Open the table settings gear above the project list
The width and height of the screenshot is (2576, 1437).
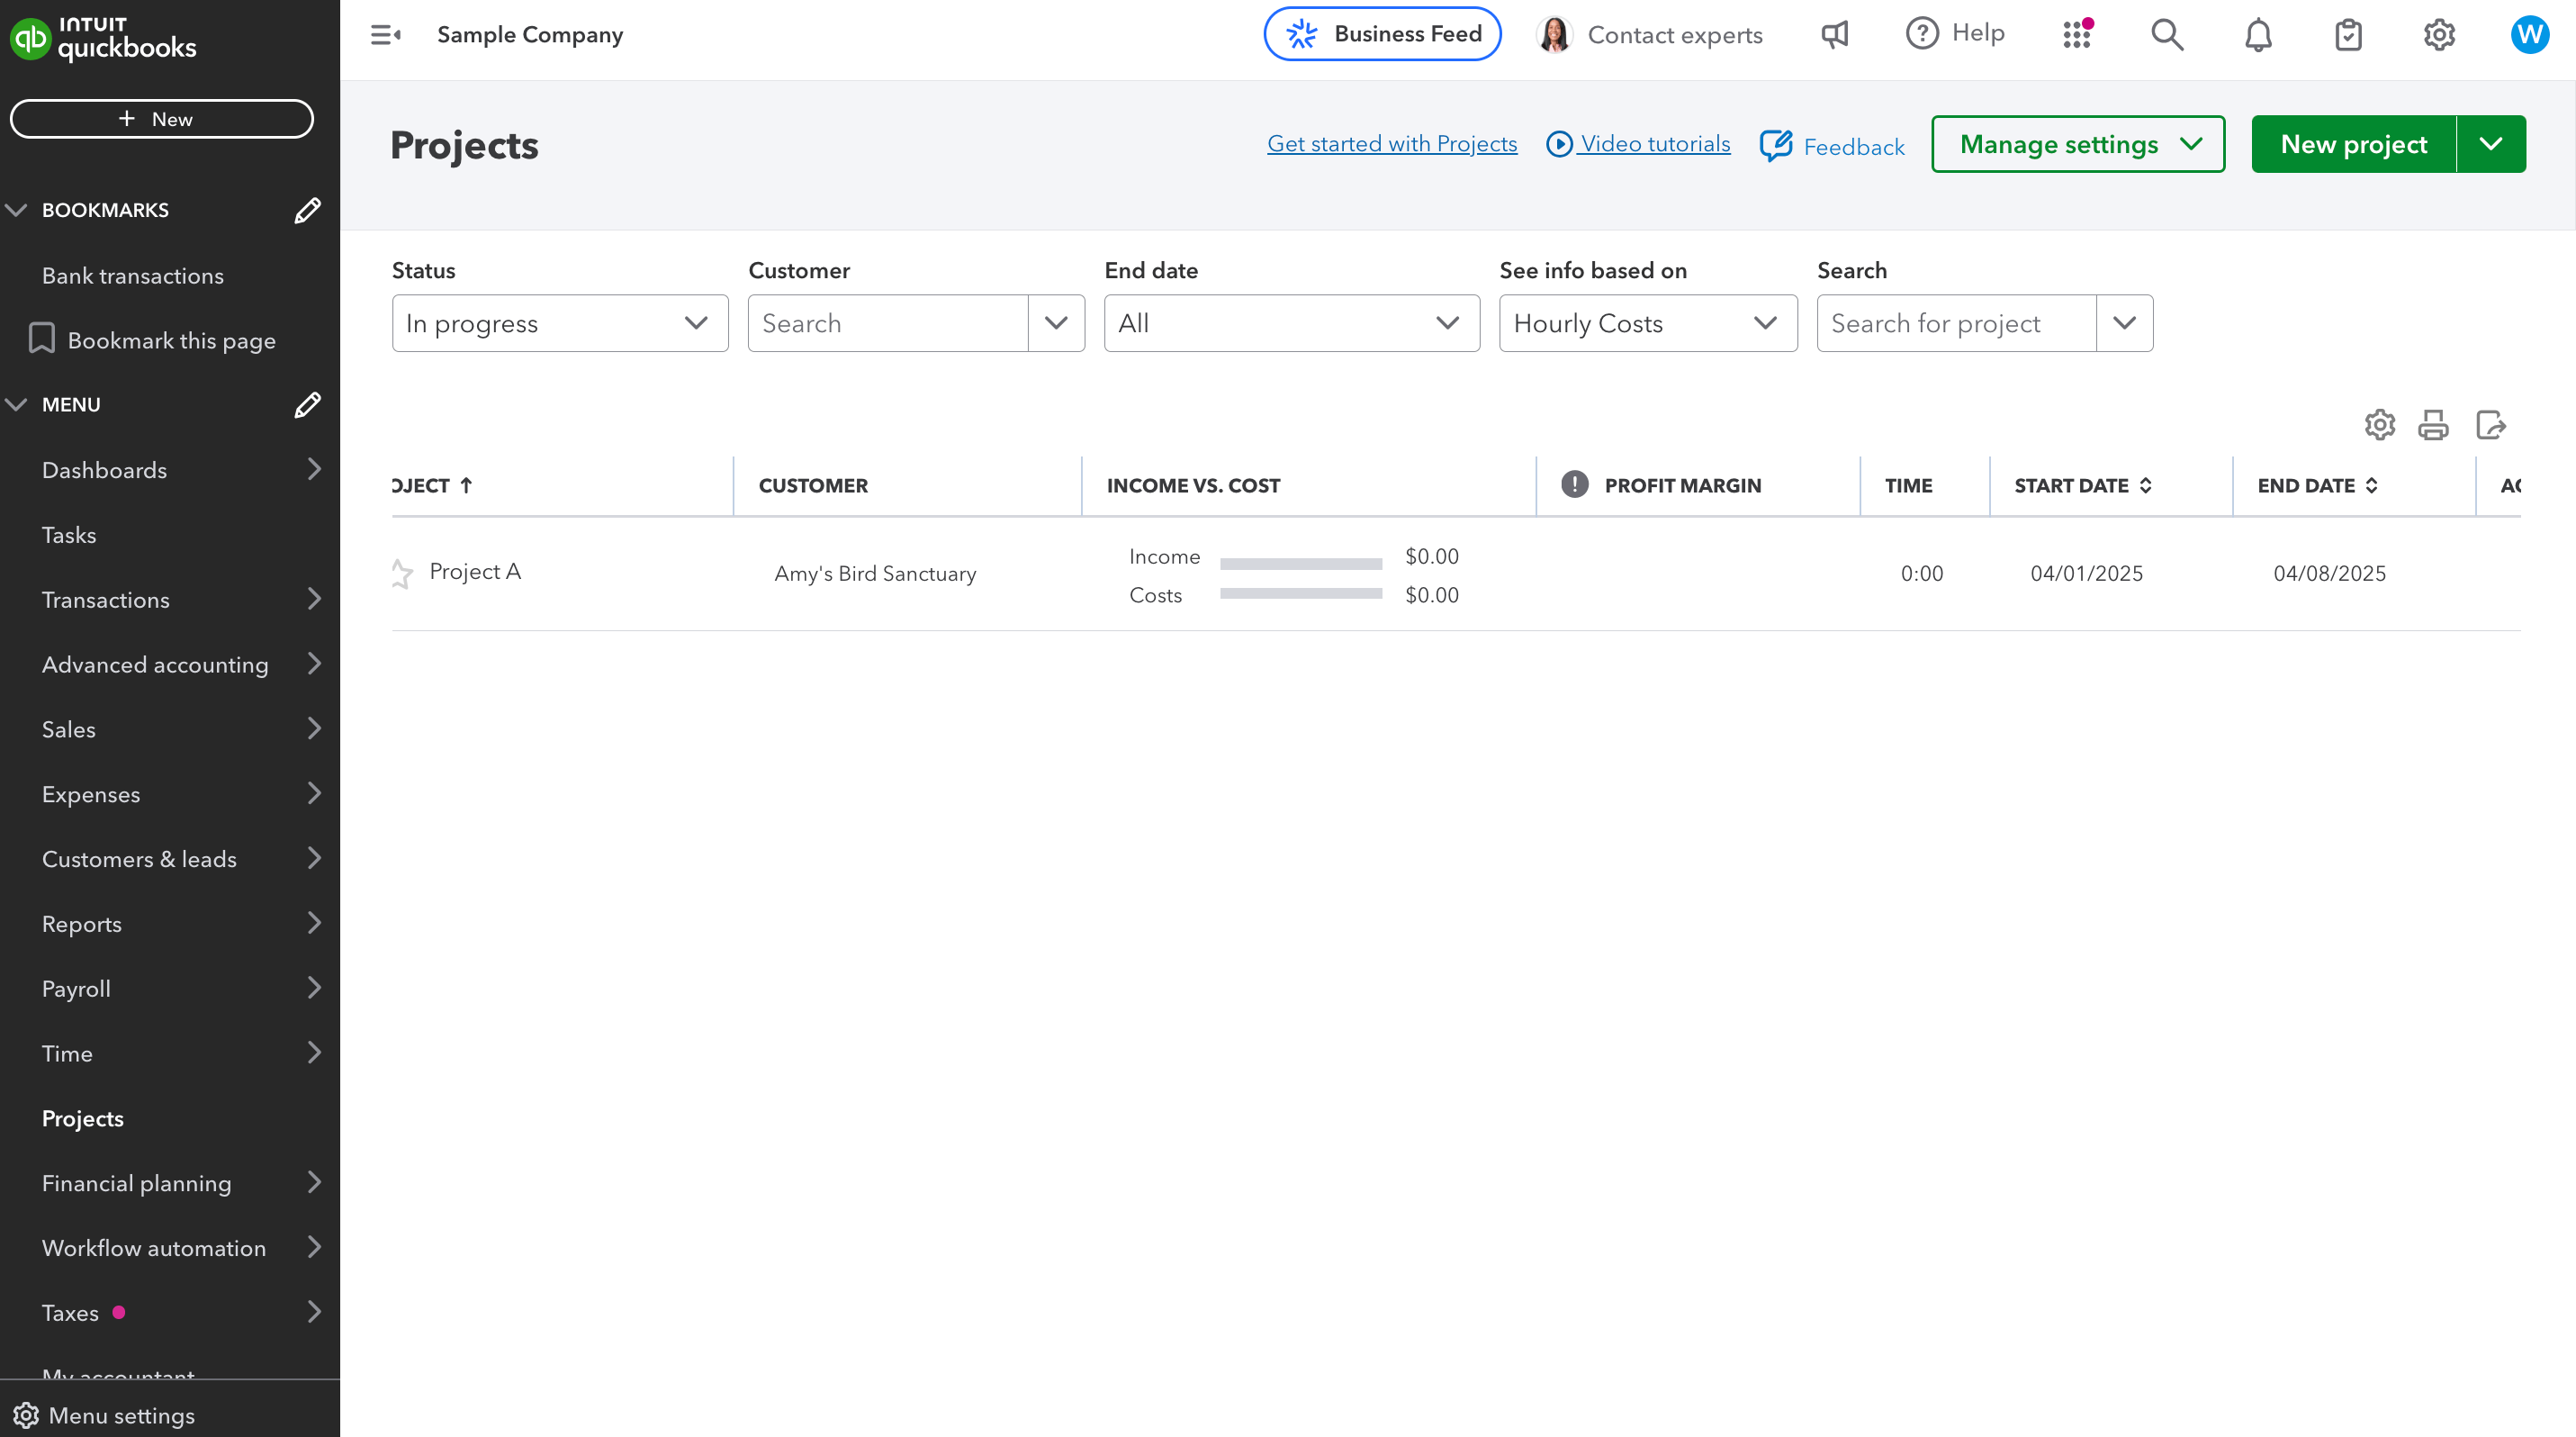(x=2379, y=424)
